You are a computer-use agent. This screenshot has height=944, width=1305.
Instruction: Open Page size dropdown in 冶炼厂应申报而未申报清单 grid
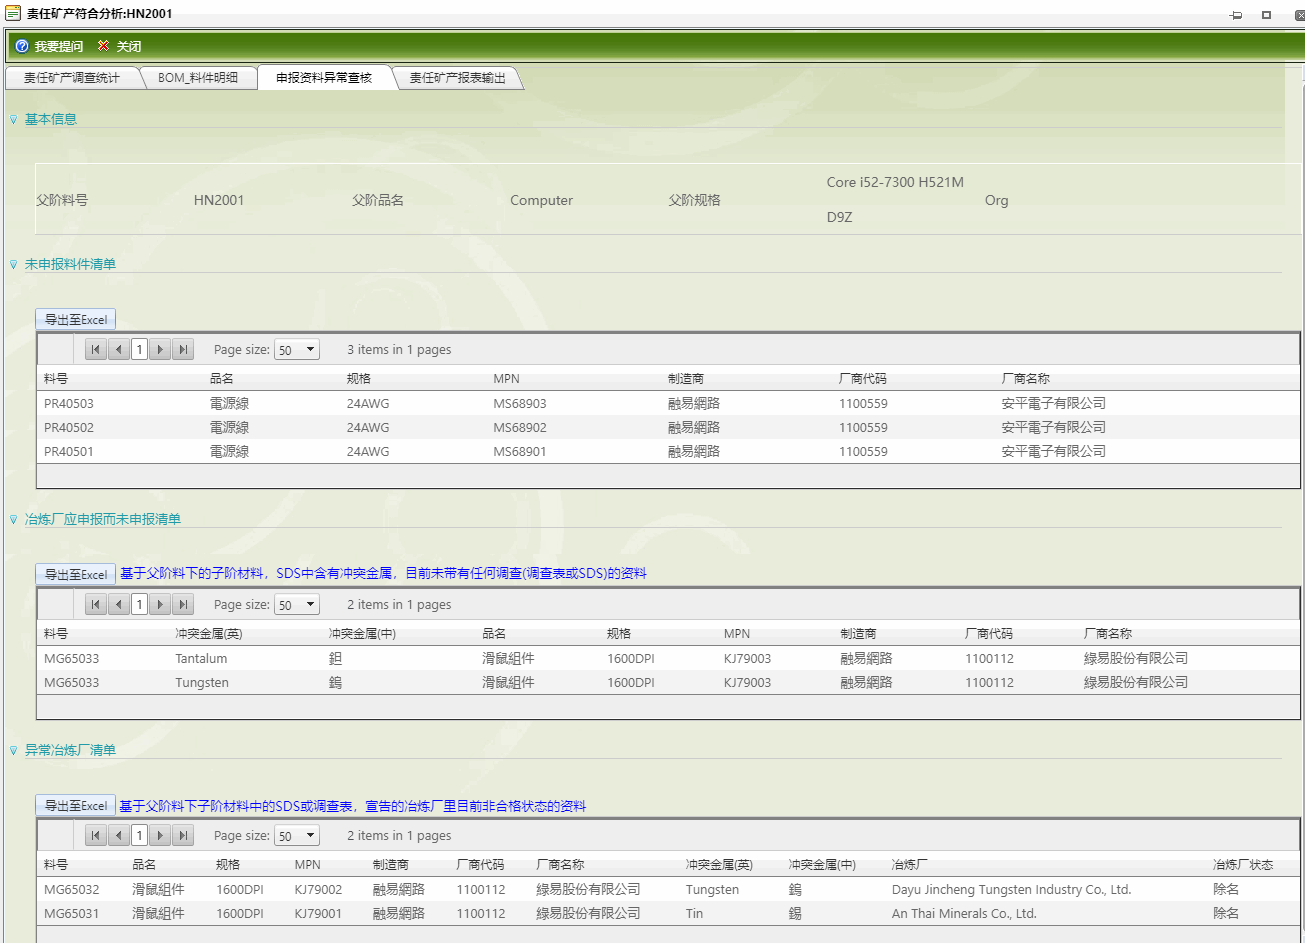pos(297,605)
